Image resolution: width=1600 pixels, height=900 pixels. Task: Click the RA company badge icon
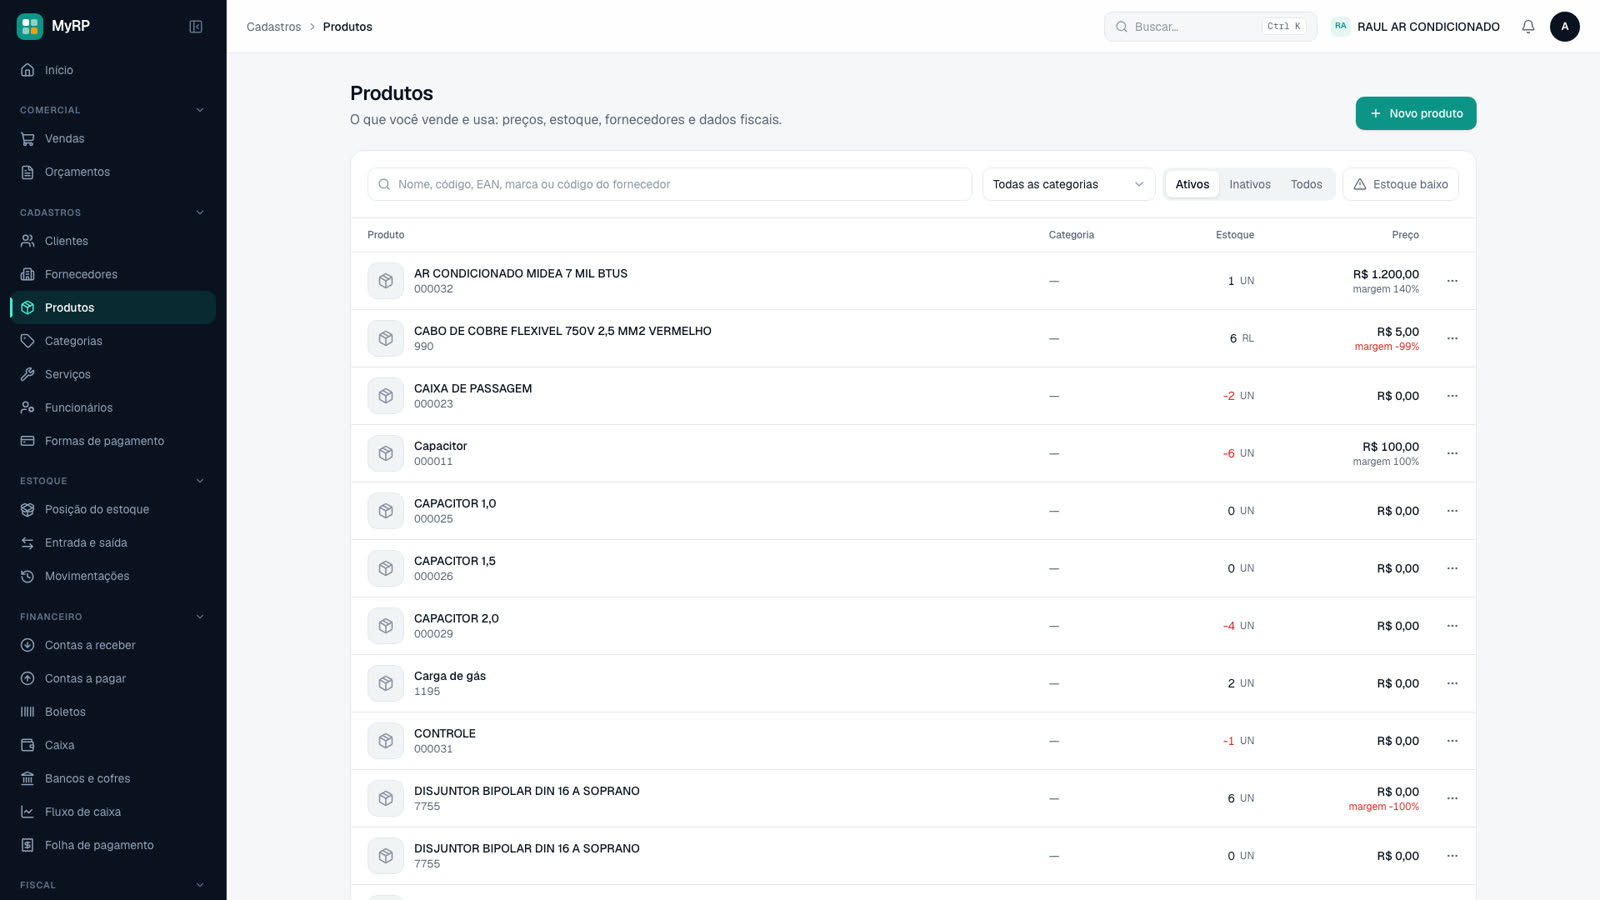tap(1341, 26)
